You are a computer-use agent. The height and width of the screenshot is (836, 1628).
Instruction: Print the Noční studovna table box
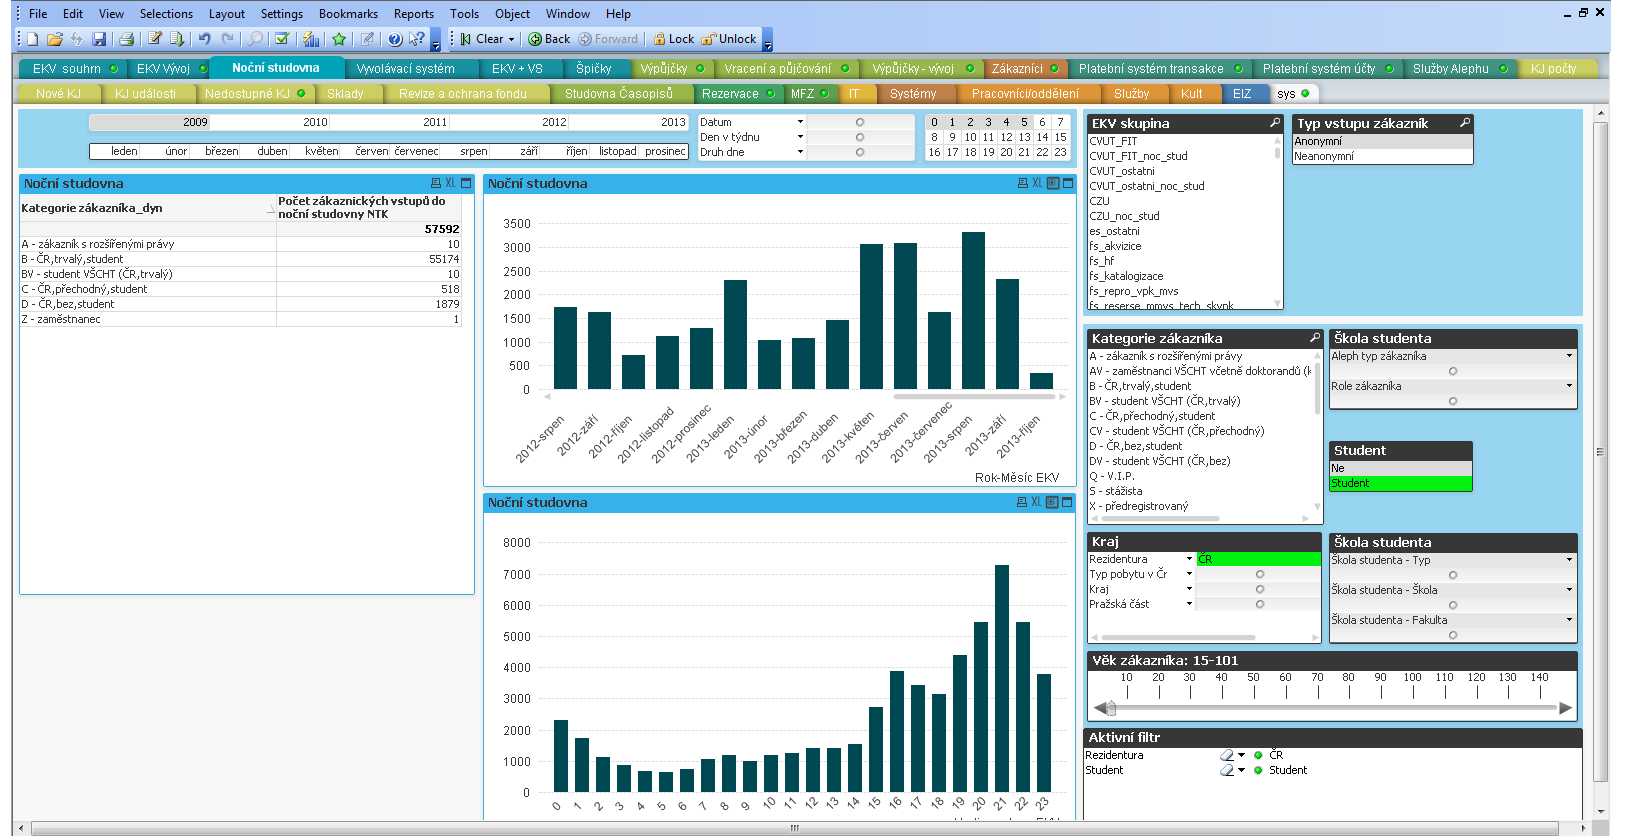tap(436, 183)
